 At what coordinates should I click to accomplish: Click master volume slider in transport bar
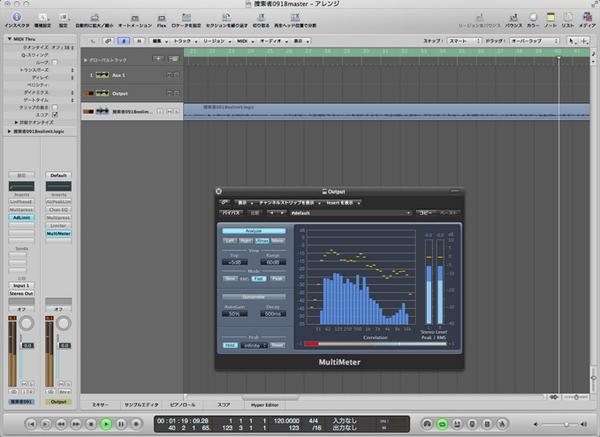click(559, 424)
